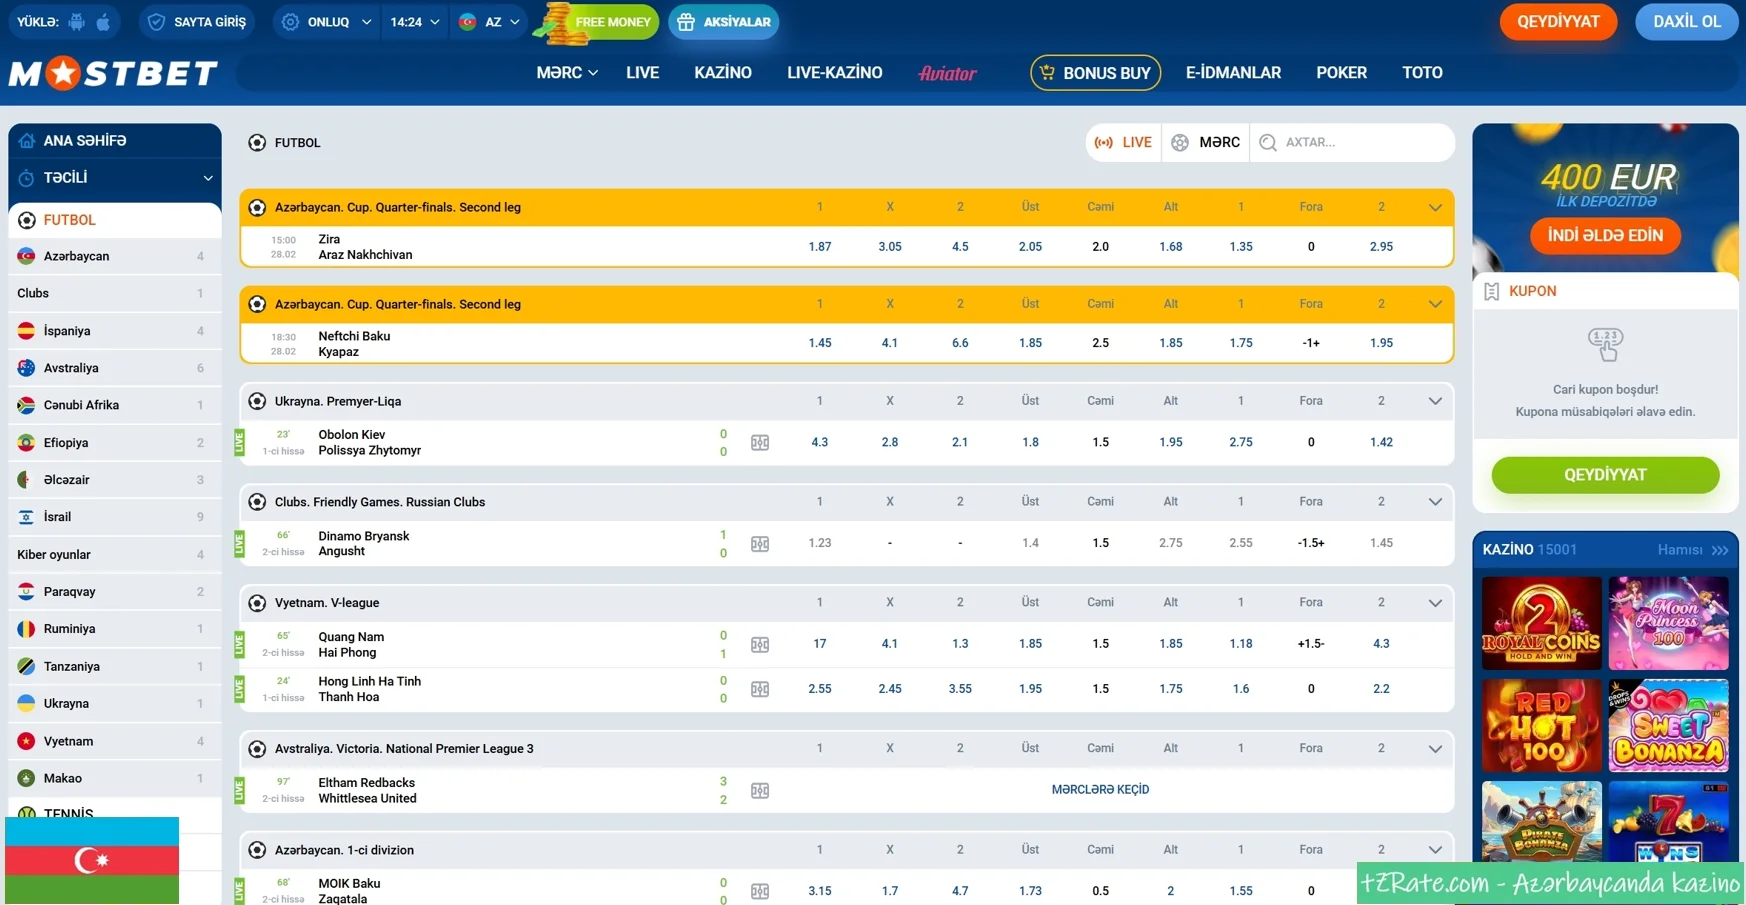
Task: Collapse the TƏCİLİ sidebar section
Action: [207, 178]
